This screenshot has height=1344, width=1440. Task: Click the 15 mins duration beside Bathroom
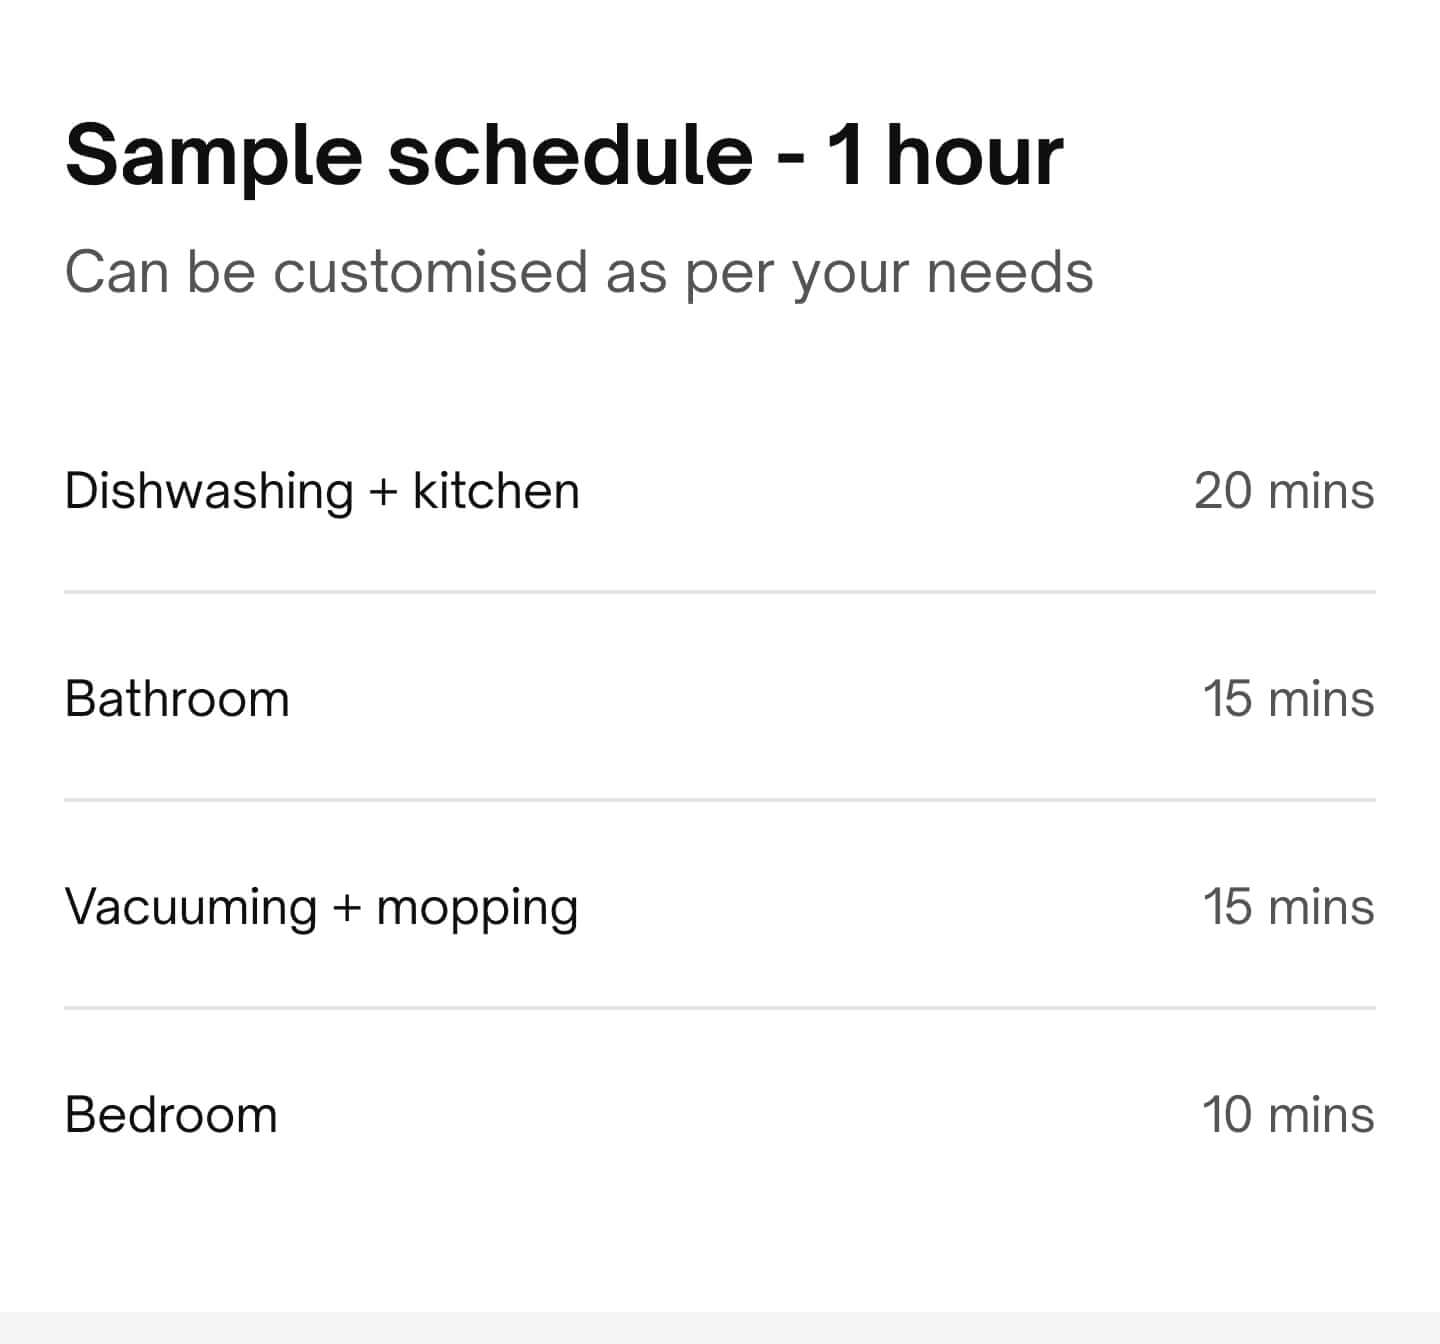point(1288,699)
